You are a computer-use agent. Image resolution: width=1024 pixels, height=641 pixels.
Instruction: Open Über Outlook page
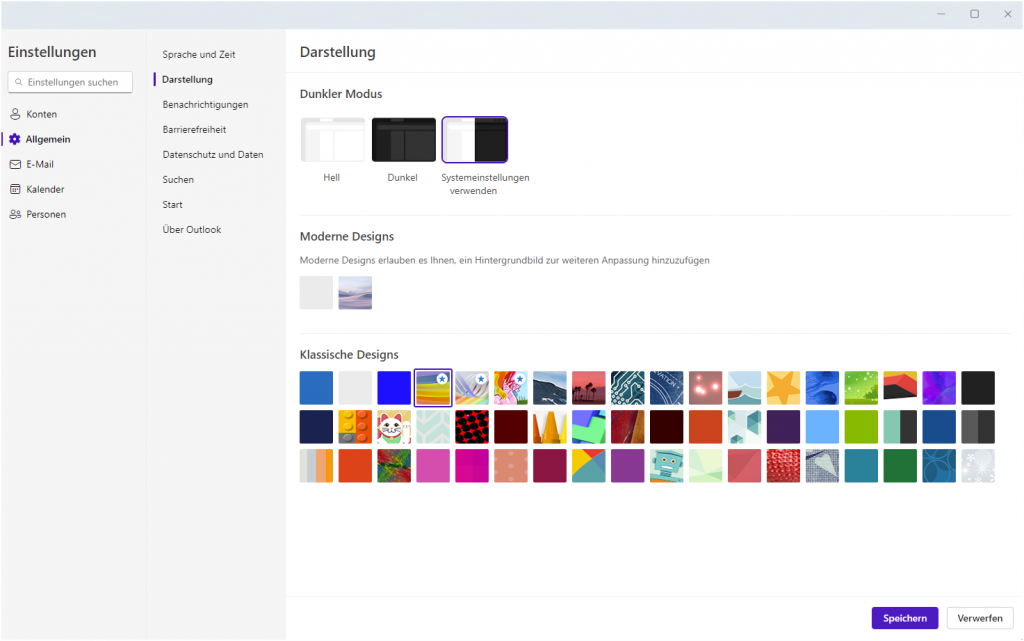pos(191,230)
